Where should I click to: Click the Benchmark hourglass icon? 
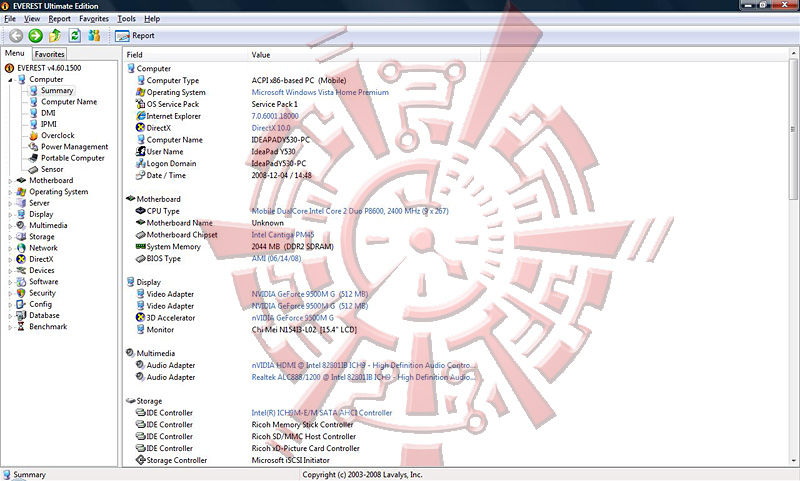21,326
